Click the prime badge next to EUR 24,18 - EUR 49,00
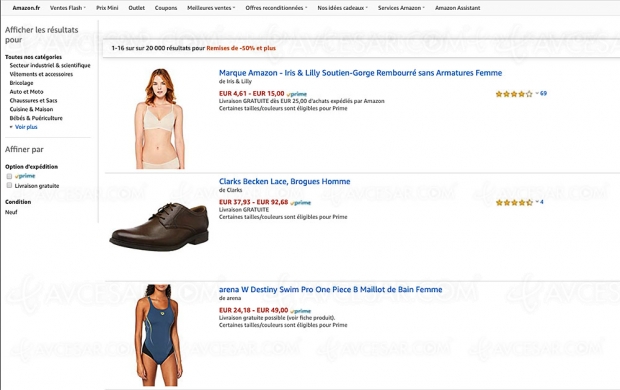The image size is (620, 390). point(301,311)
